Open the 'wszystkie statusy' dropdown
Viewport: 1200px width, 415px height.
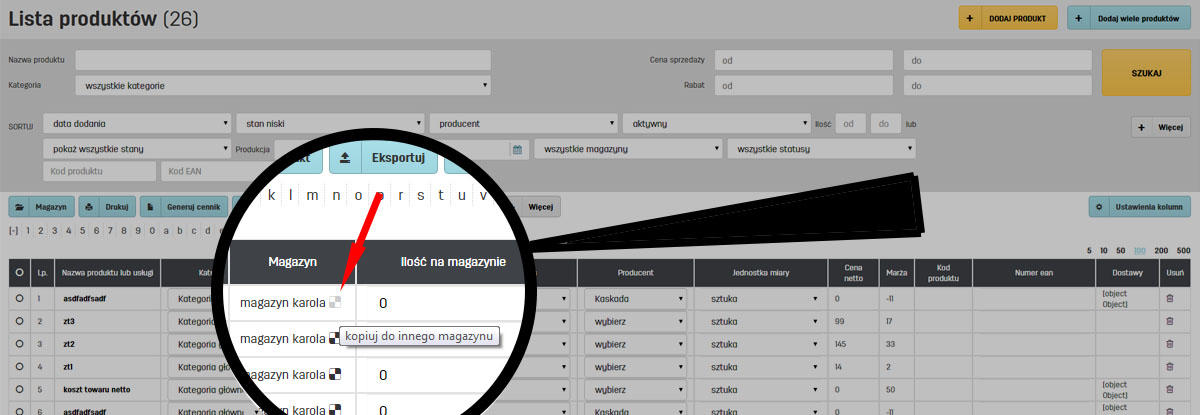coord(821,149)
